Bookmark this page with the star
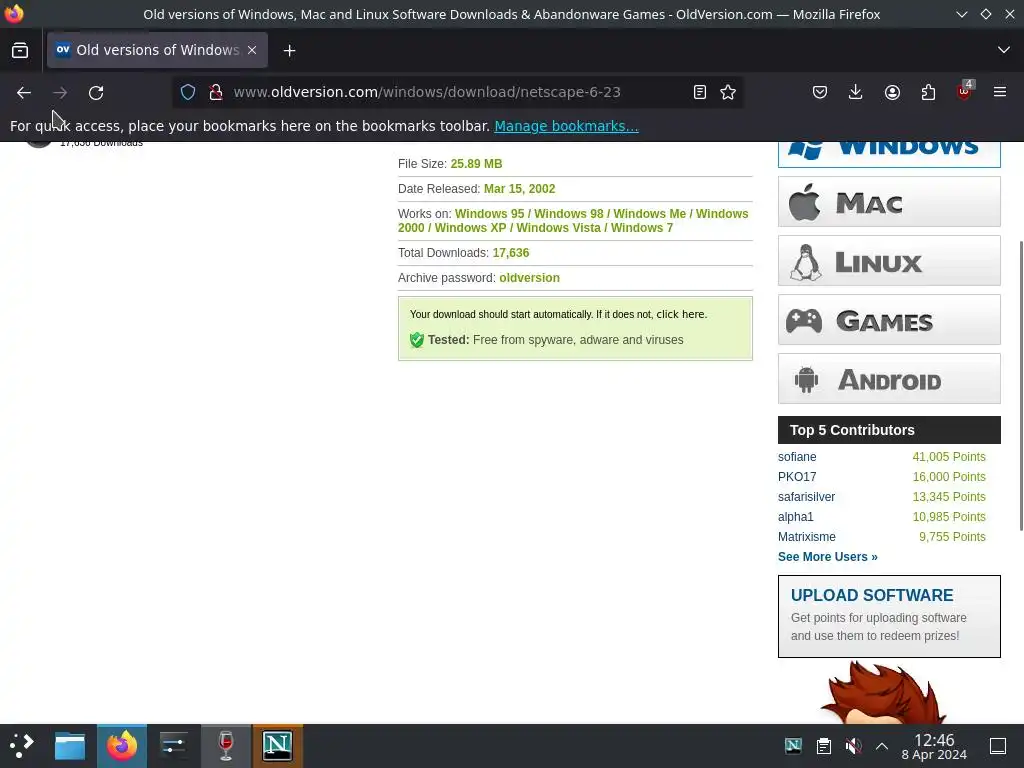 (728, 92)
